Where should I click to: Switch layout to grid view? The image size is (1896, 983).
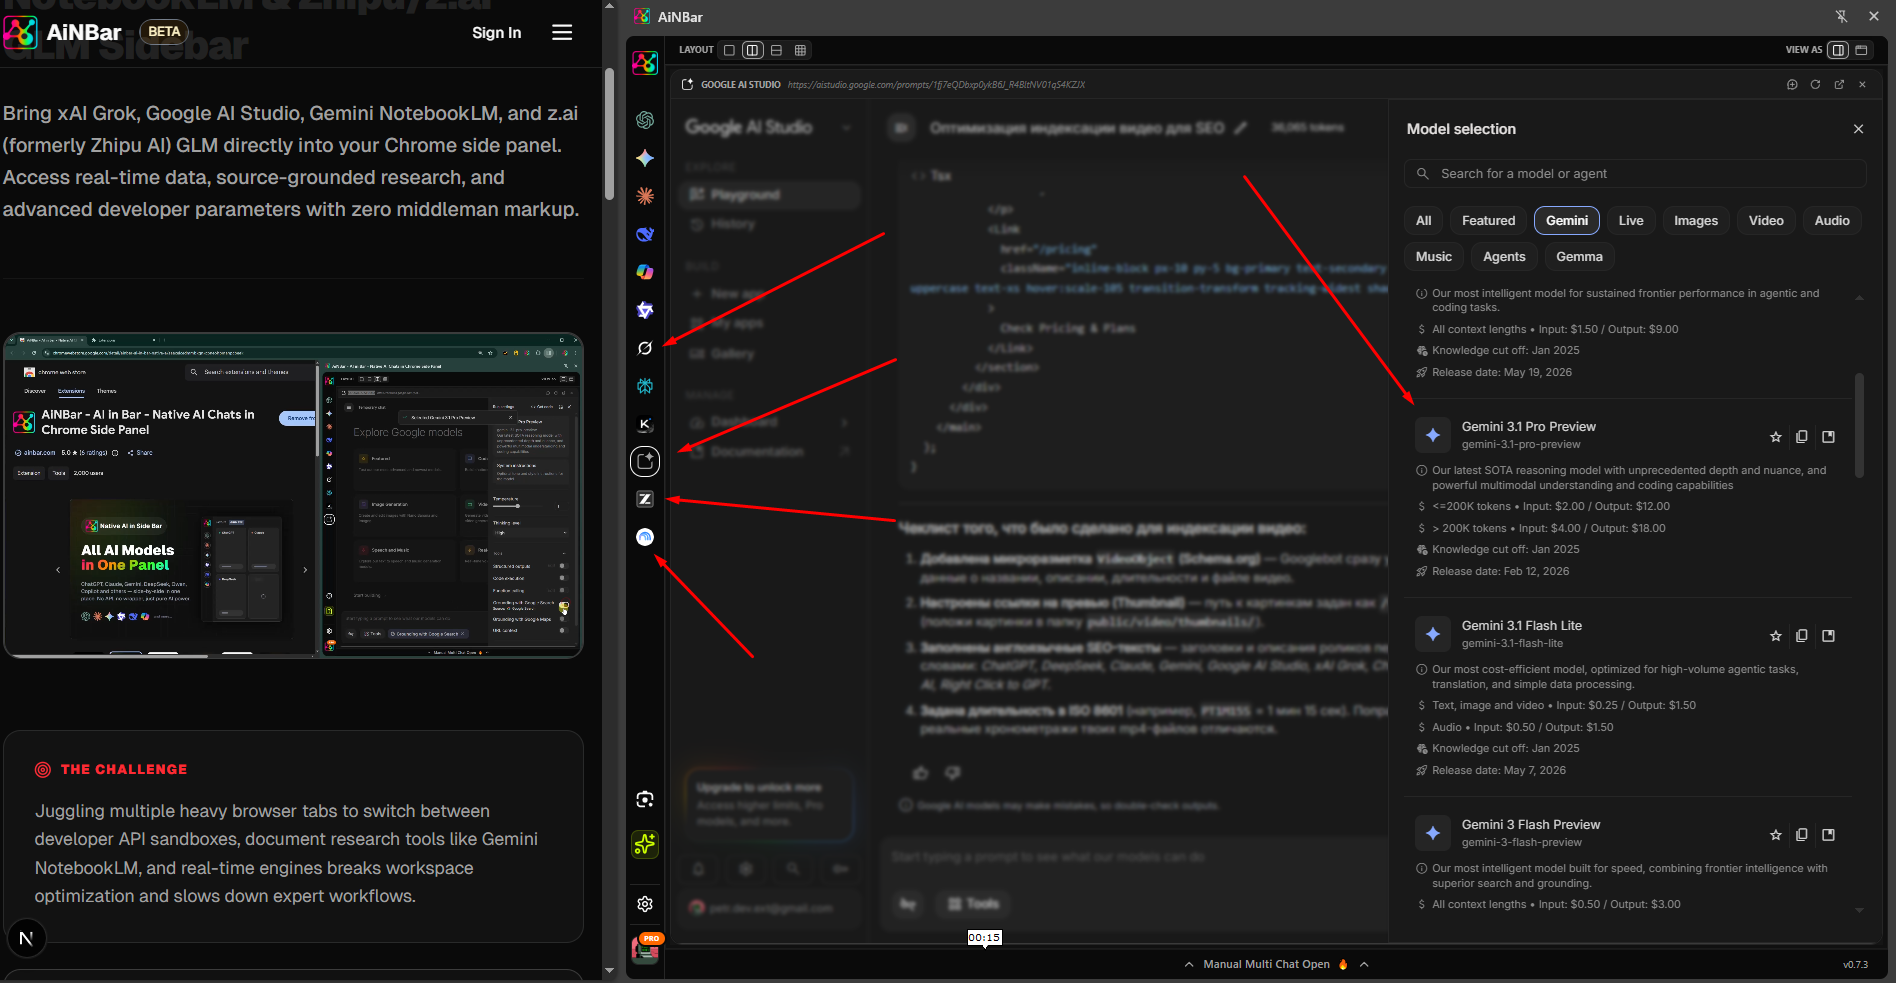(x=800, y=50)
